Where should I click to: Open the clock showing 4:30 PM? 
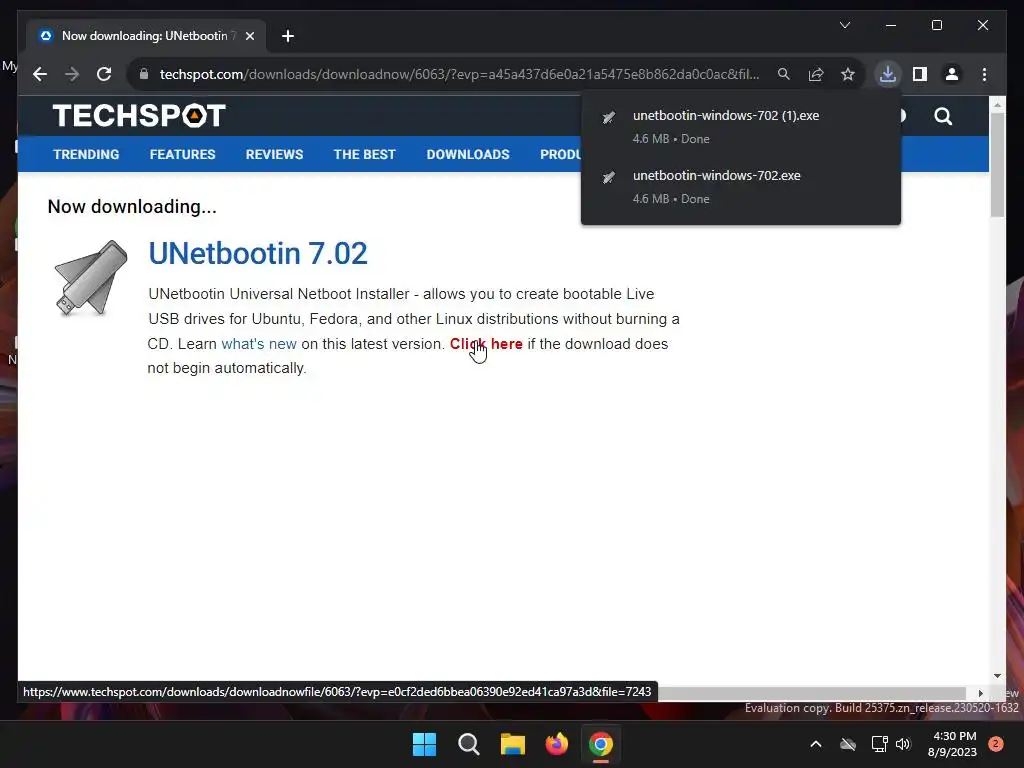pyautogui.click(x=952, y=744)
